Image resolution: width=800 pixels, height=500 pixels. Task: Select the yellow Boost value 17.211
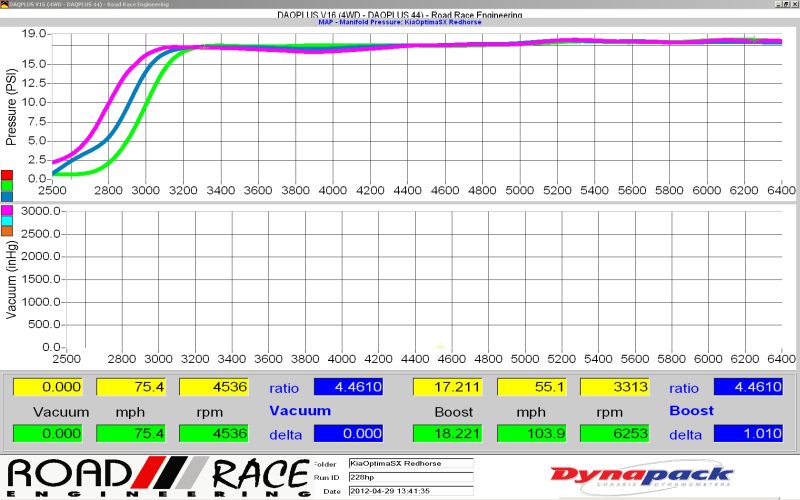pos(447,387)
